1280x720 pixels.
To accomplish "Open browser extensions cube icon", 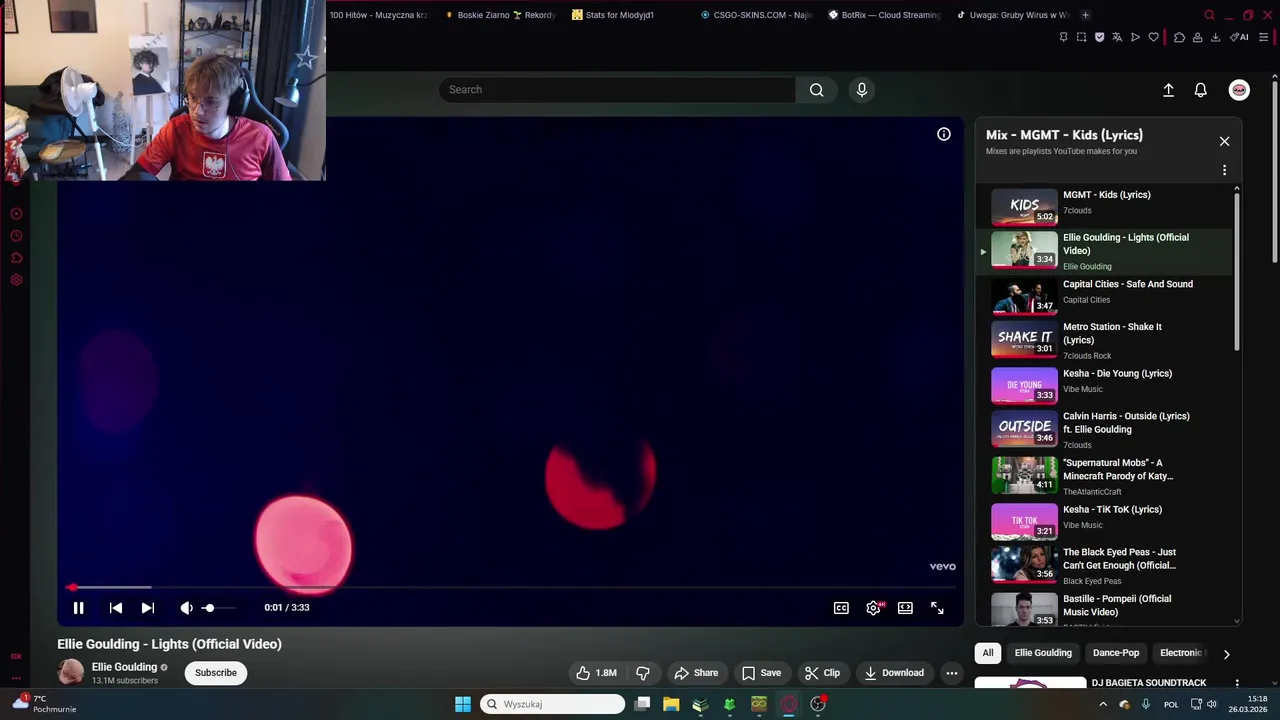I will [x=1179, y=37].
